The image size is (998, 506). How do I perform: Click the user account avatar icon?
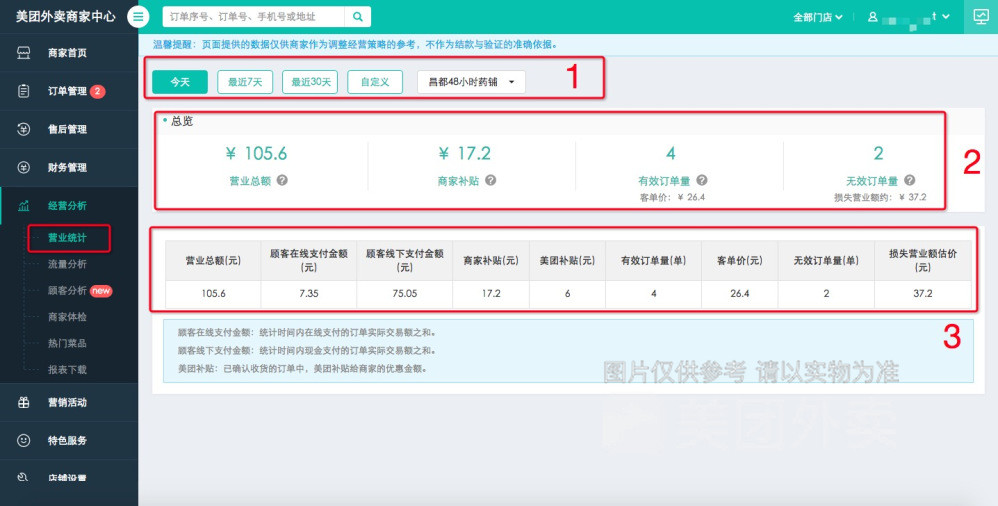[x=873, y=17]
